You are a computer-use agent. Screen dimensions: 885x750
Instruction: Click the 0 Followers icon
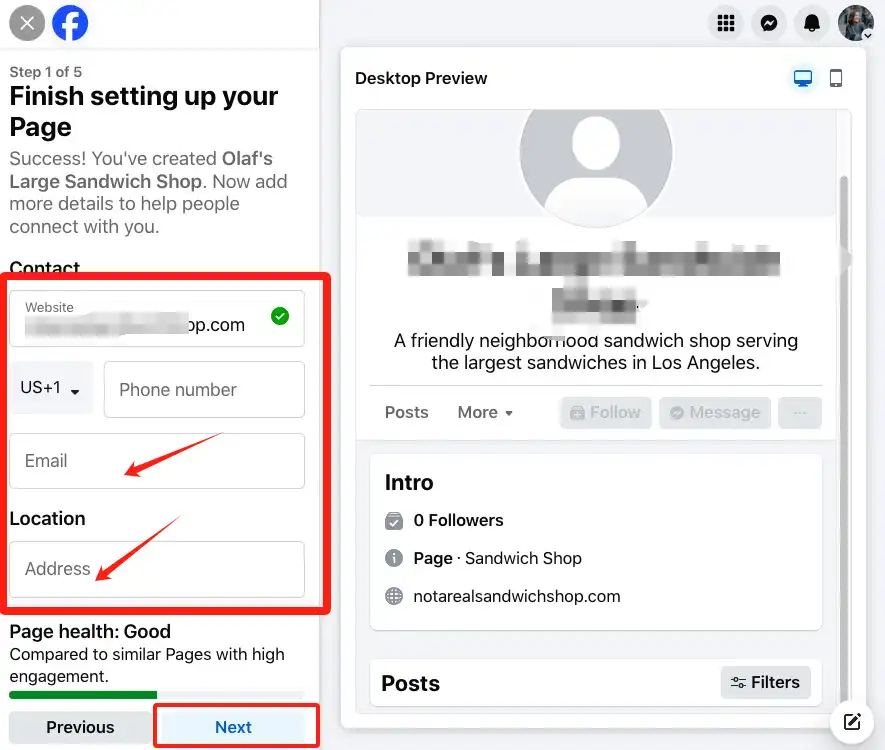click(x=394, y=520)
